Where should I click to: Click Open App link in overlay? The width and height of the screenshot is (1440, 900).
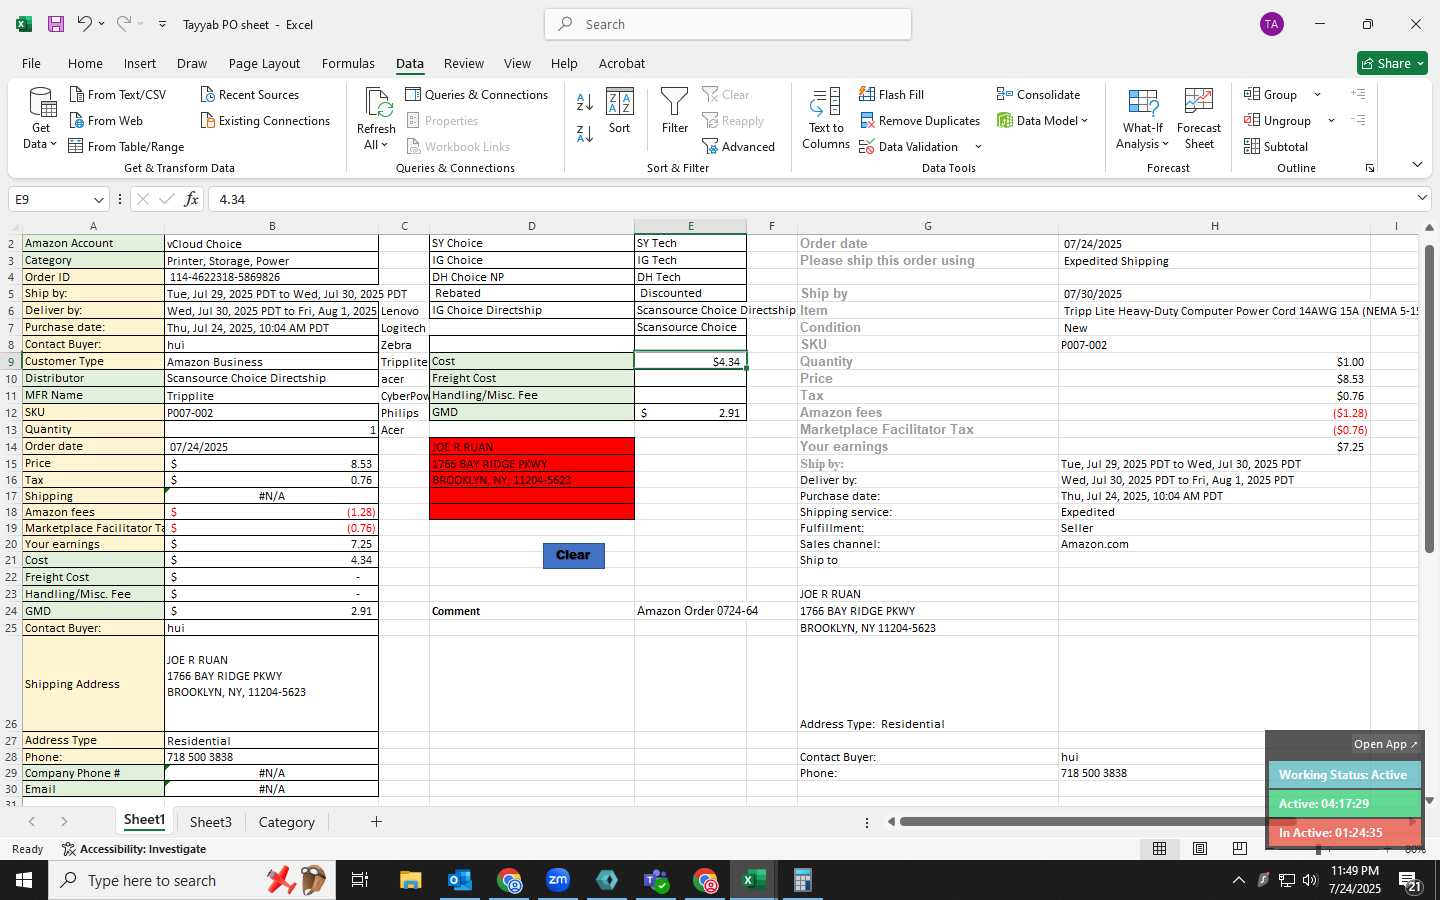1385,744
